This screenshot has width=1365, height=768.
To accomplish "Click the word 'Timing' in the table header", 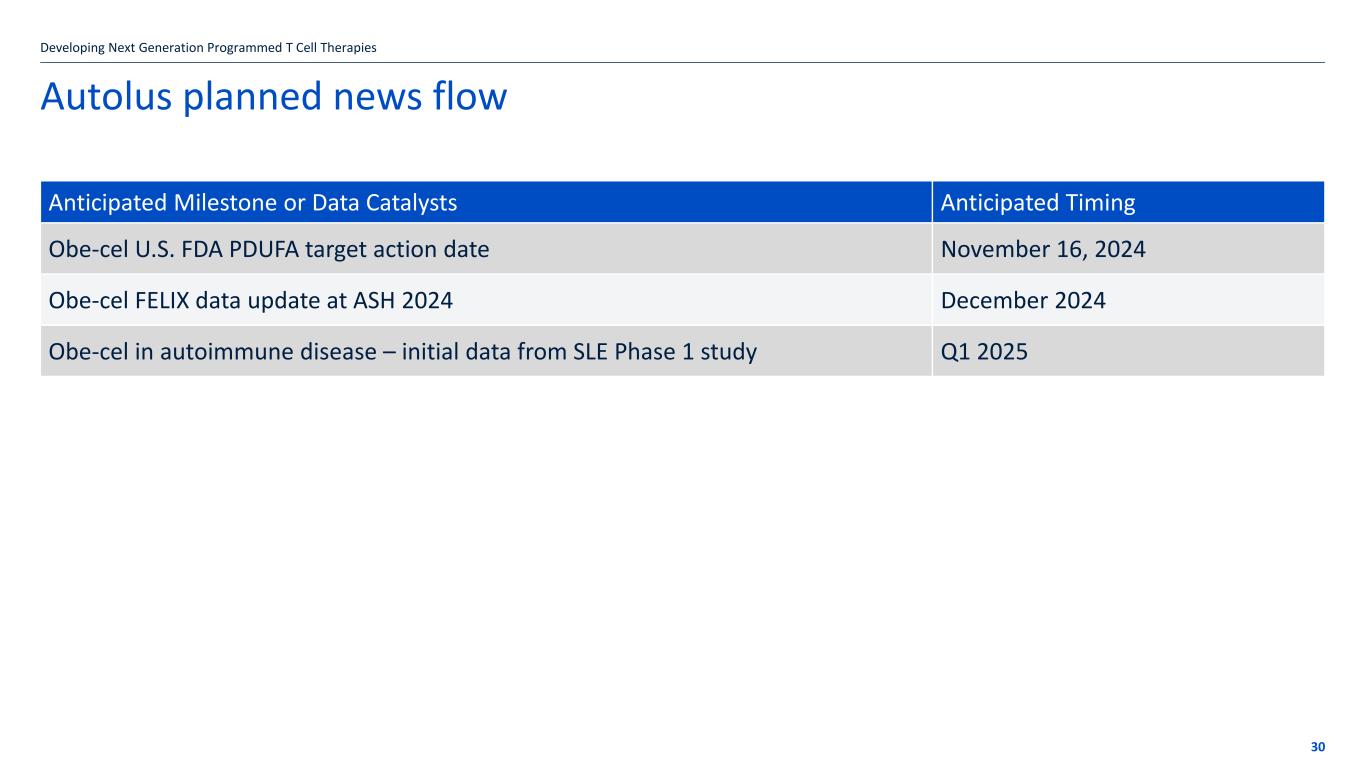I will coord(1100,203).
